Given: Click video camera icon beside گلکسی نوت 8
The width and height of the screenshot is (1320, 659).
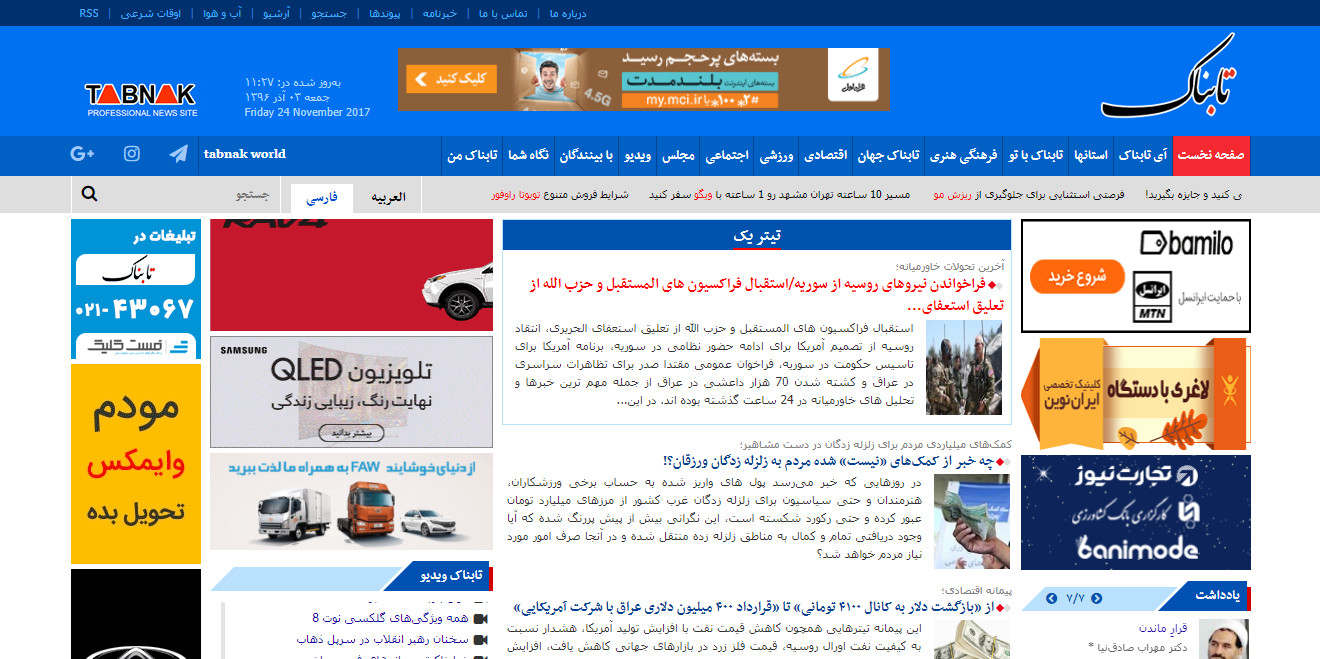Looking at the screenshot, I should pos(480,619).
